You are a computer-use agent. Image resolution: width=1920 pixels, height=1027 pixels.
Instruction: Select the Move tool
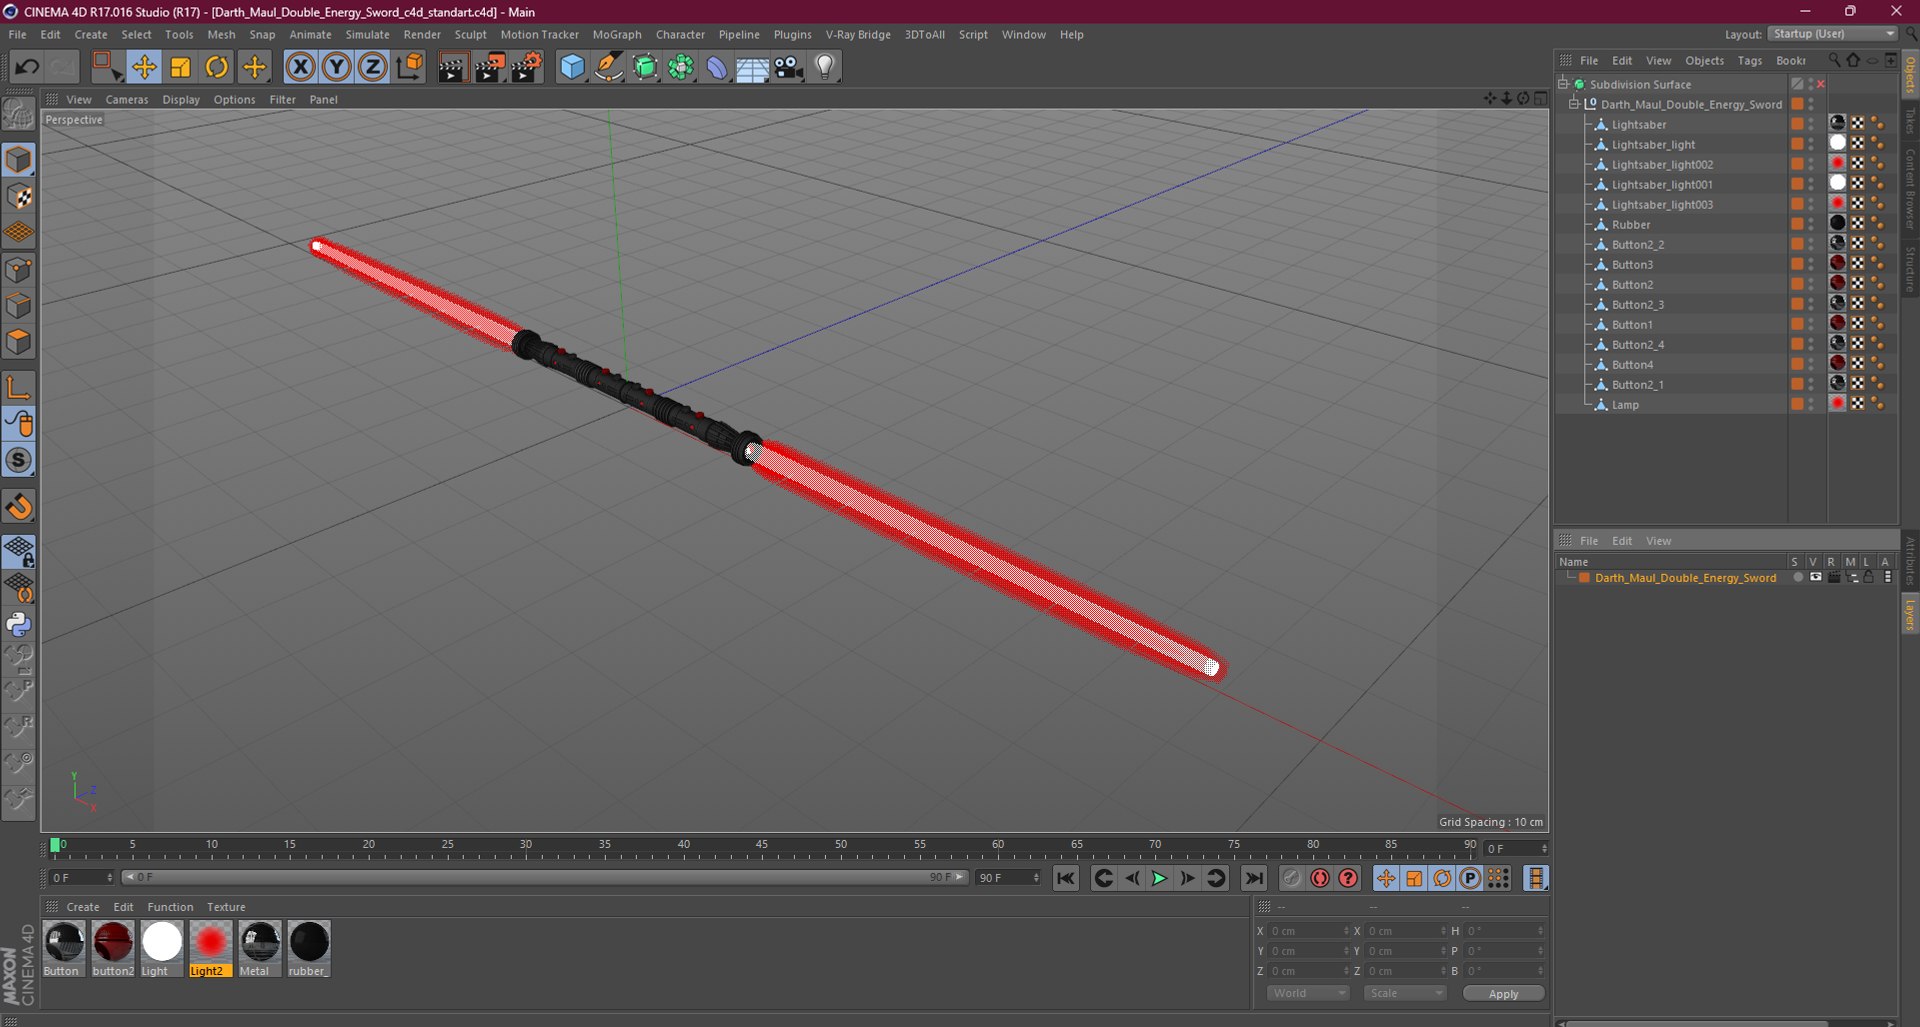tap(144, 67)
